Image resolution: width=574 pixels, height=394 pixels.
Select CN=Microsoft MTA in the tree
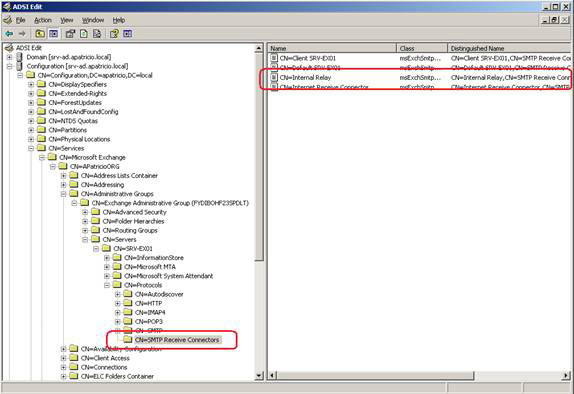coord(150,267)
